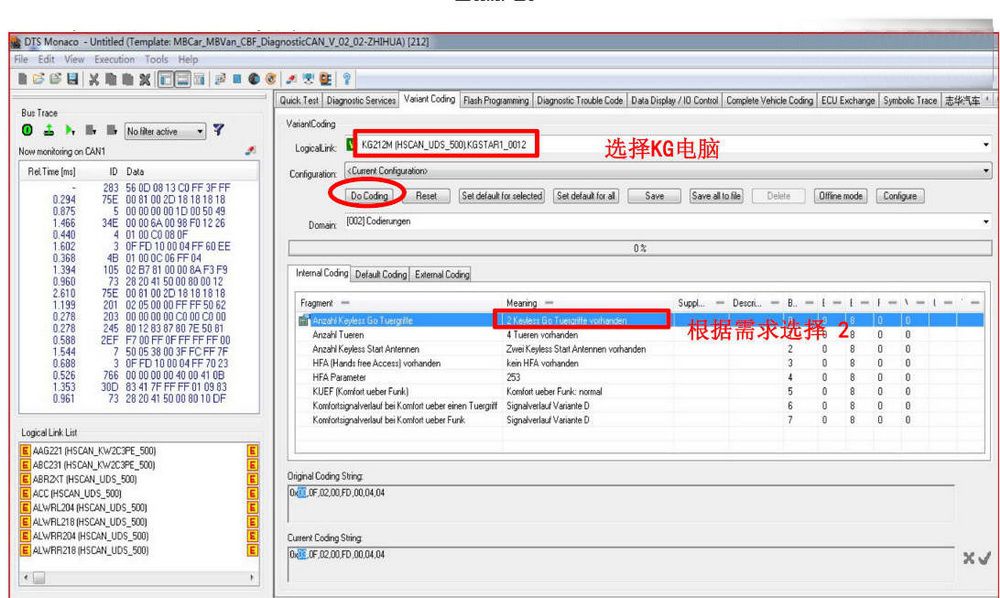Image resolution: width=1000 pixels, height=598 pixels.
Task: Switch to the Flash Programming tab
Action: tap(496, 101)
